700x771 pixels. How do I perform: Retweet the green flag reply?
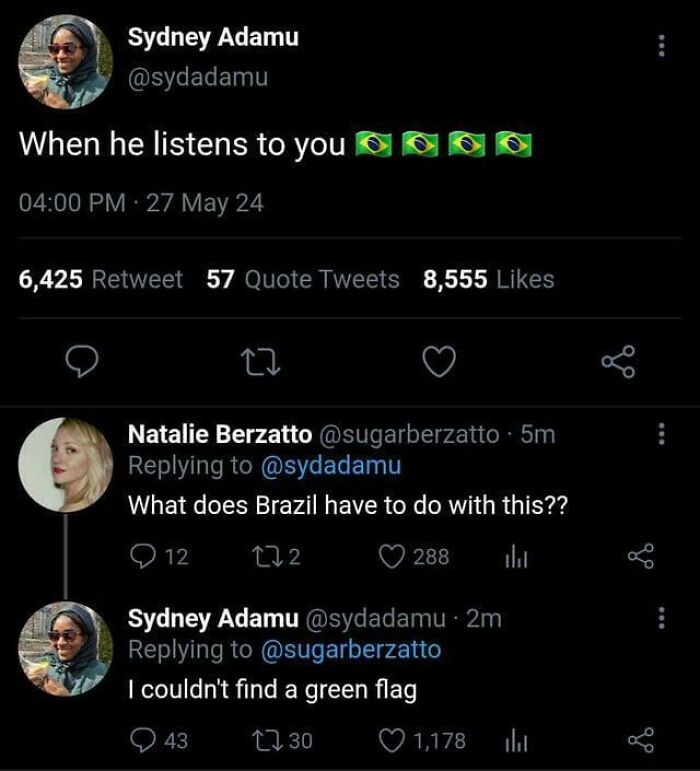263,741
